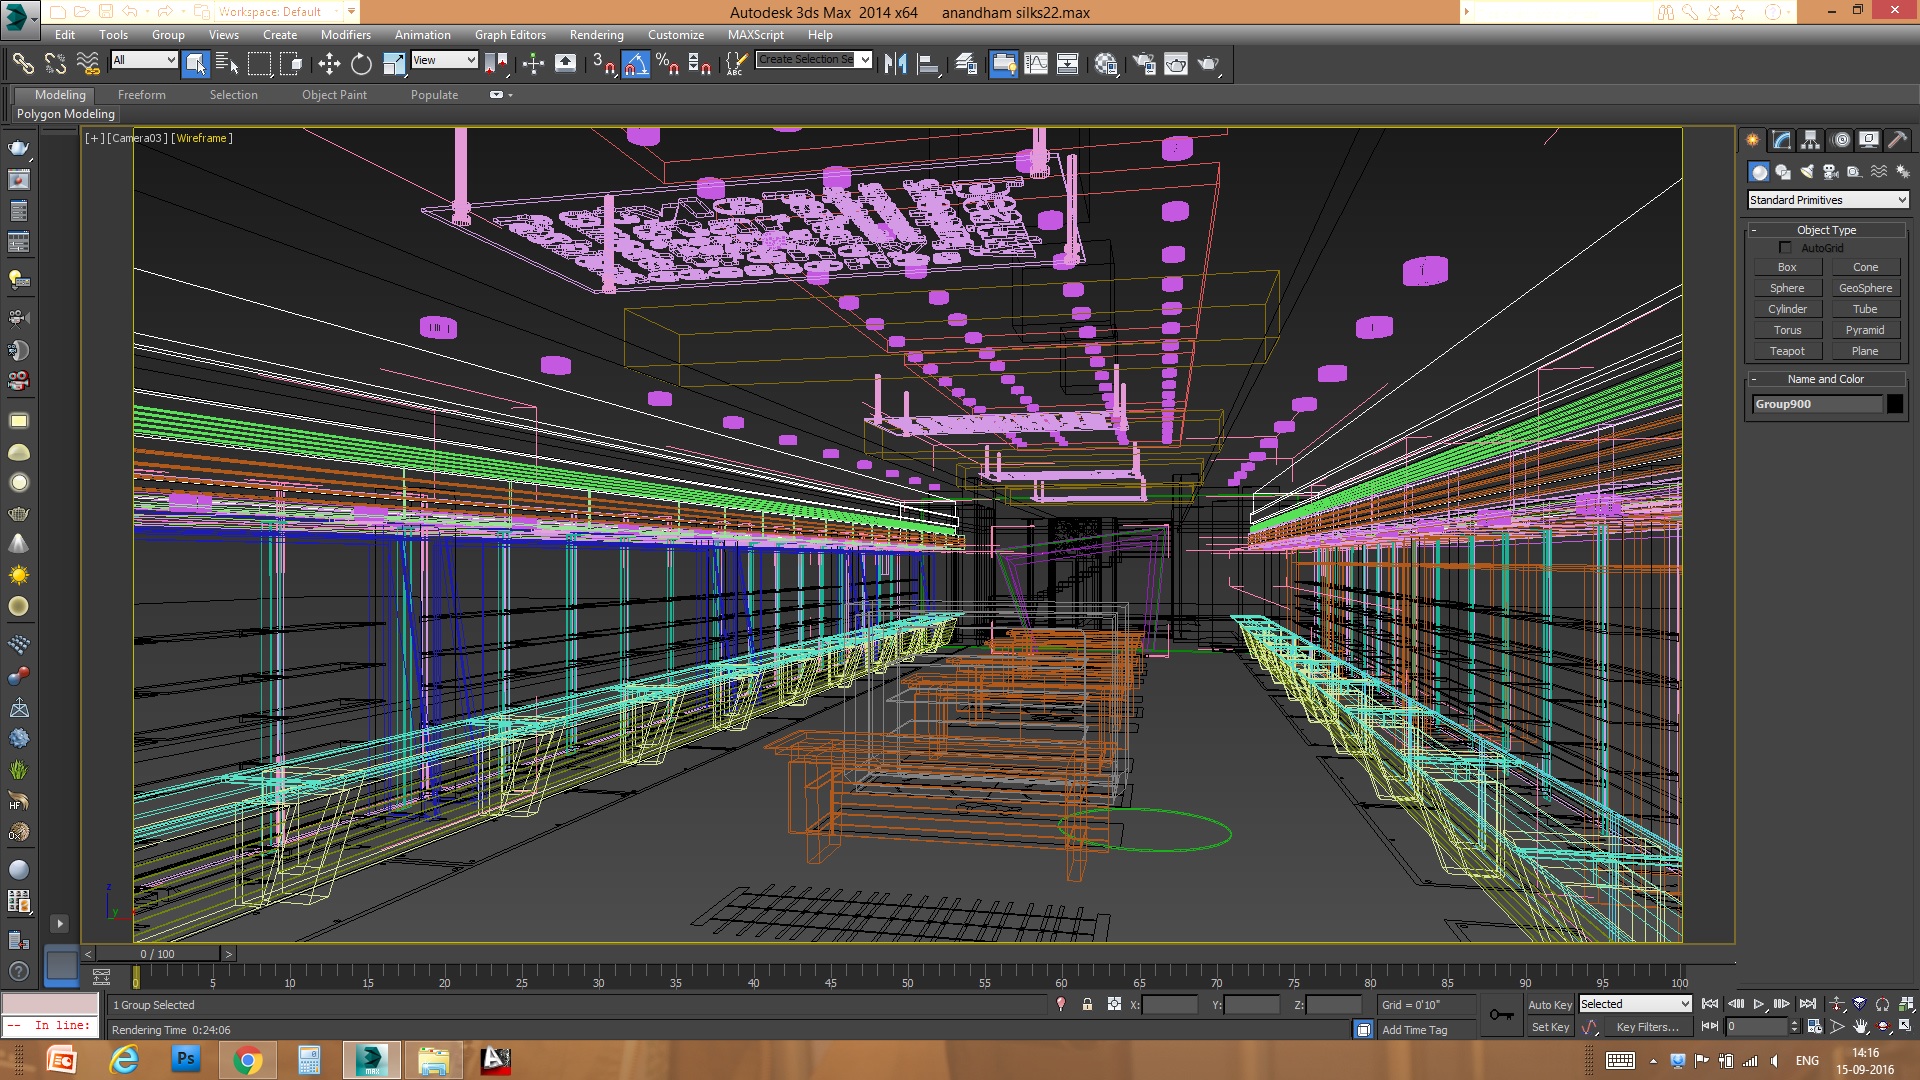Open the Rendering menu

coord(596,34)
